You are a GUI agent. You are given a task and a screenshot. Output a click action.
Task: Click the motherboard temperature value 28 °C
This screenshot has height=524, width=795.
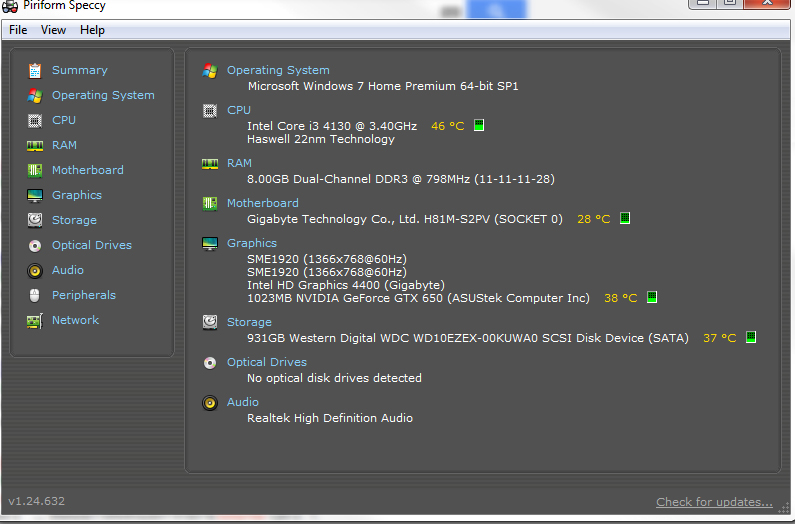coord(594,219)
